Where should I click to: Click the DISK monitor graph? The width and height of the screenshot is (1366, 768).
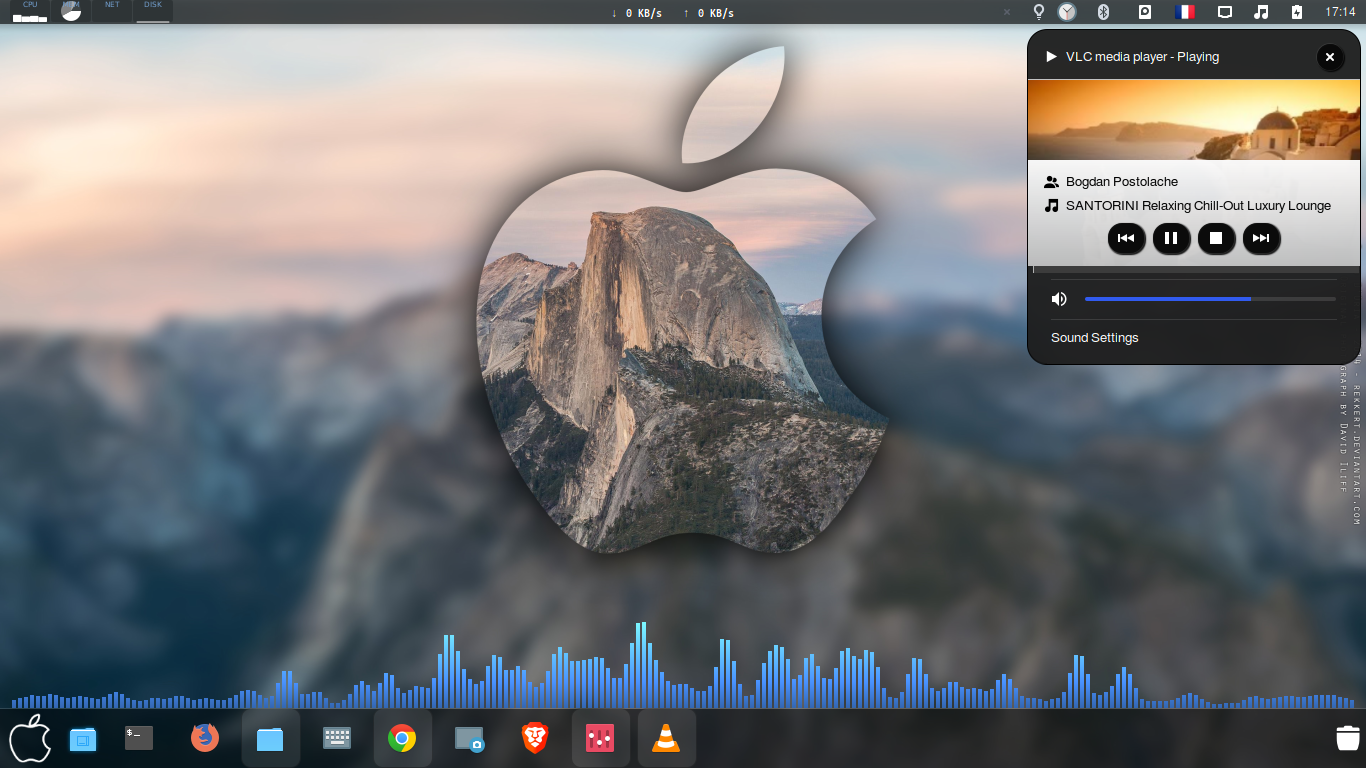pos(152,12)
